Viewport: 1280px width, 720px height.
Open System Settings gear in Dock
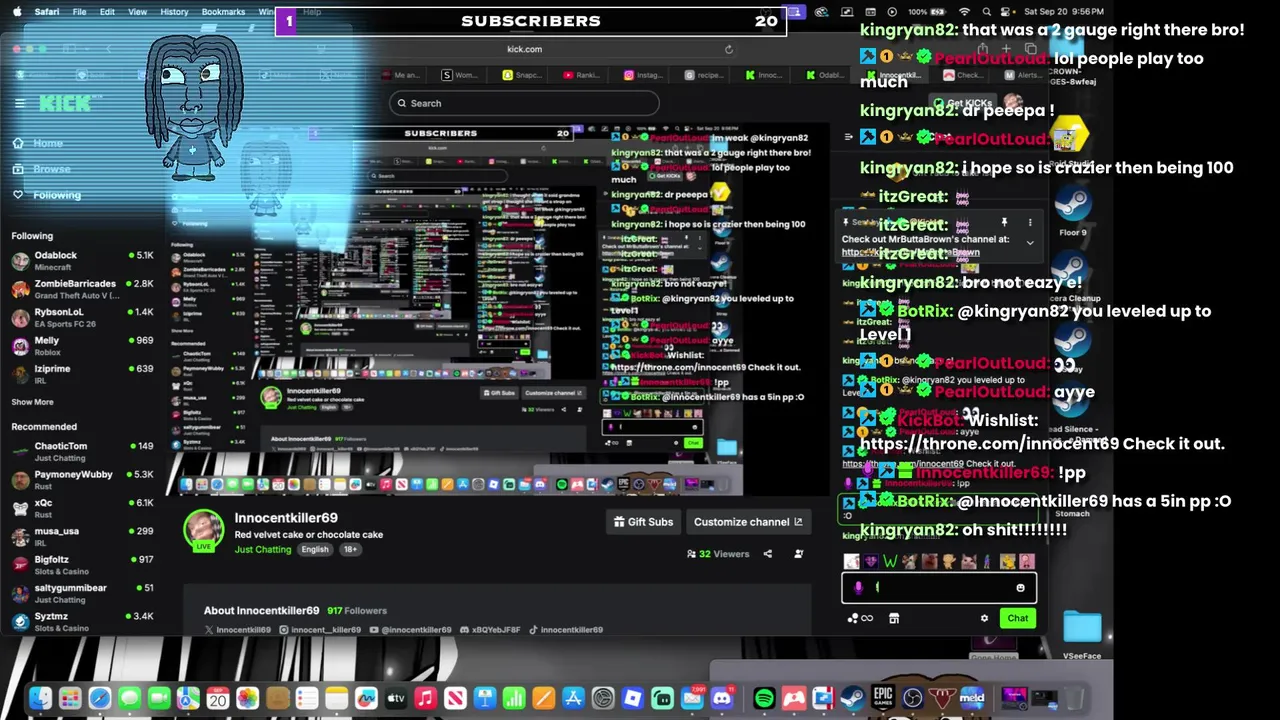point(603,698)
